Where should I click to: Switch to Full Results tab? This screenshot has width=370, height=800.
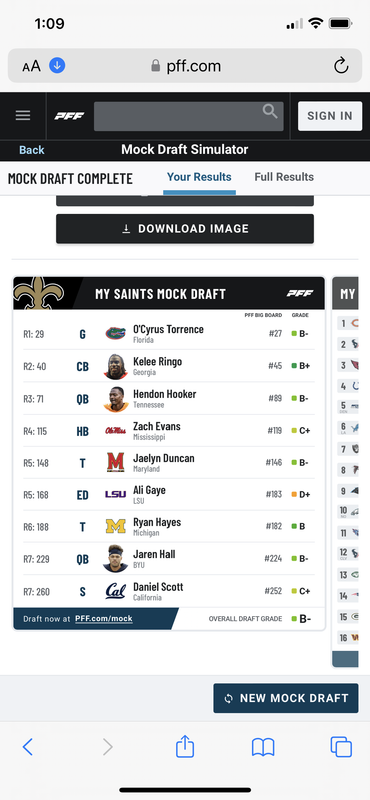[284, 177]
